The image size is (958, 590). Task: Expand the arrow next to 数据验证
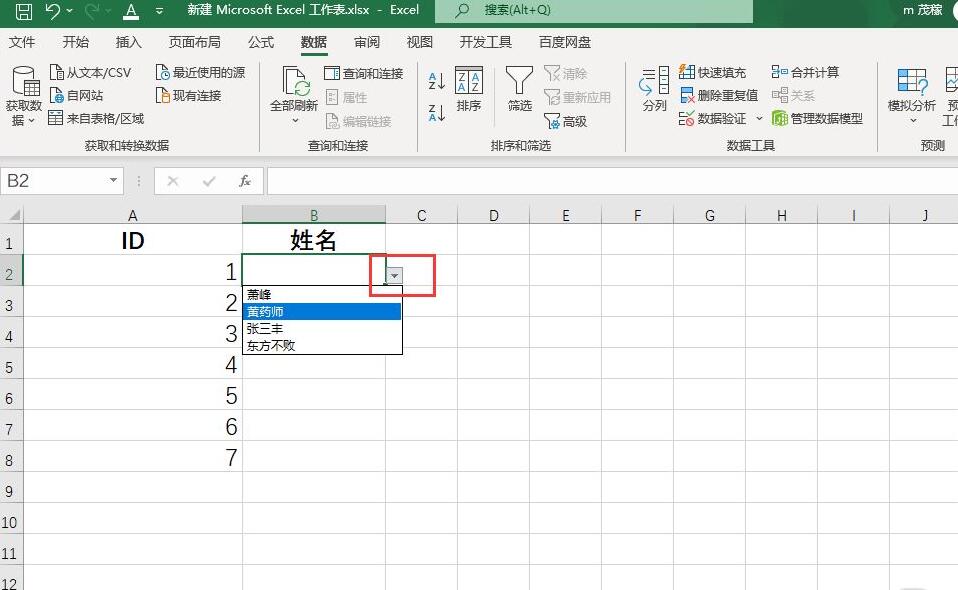(759, 118)
